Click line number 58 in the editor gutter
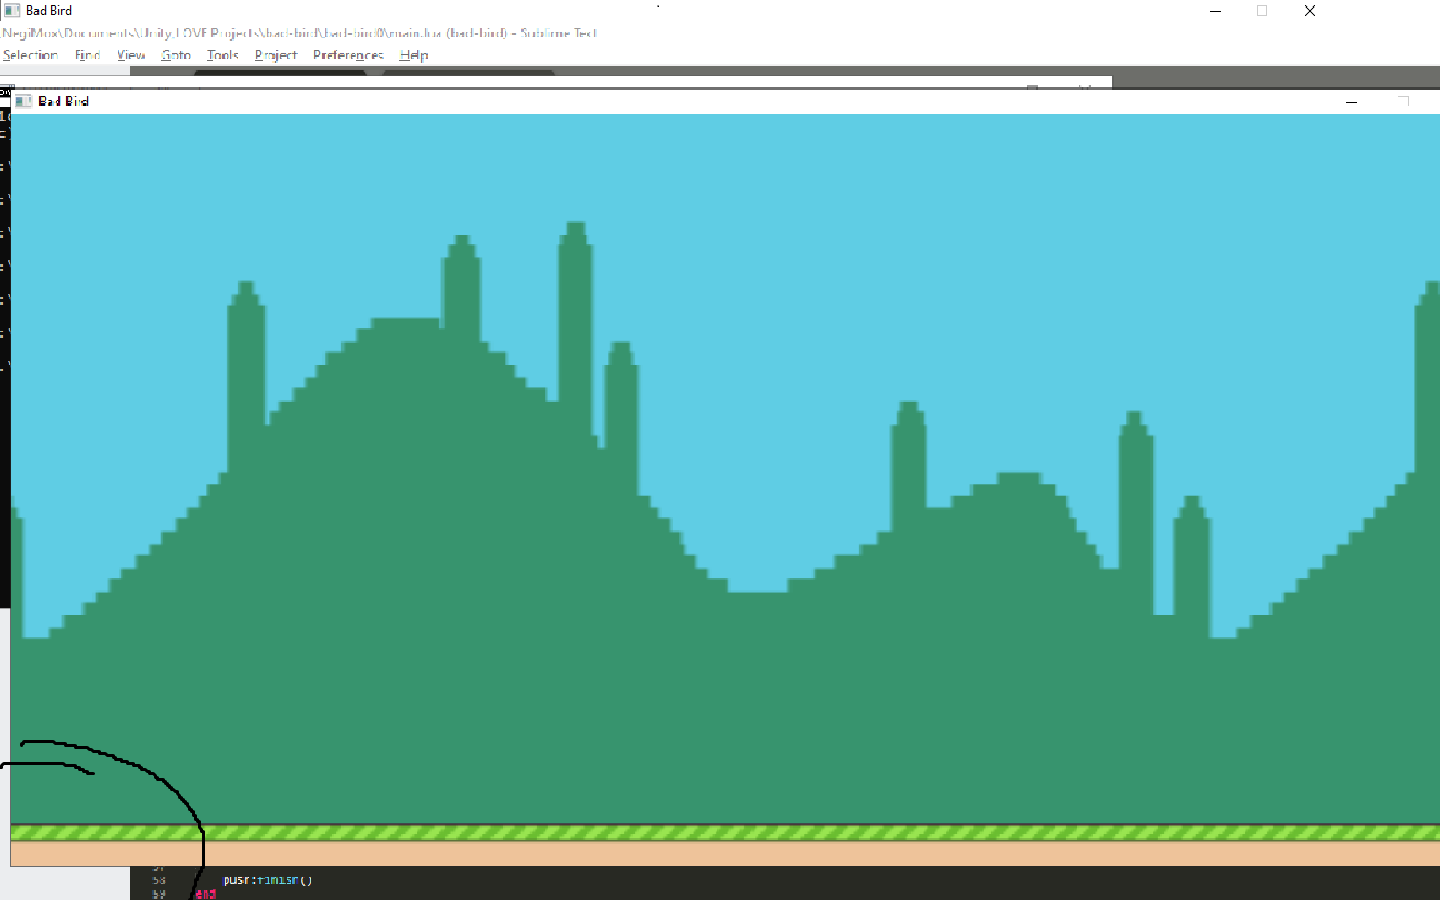Screen dimensions: 1440x900 [x=159, y=880]
